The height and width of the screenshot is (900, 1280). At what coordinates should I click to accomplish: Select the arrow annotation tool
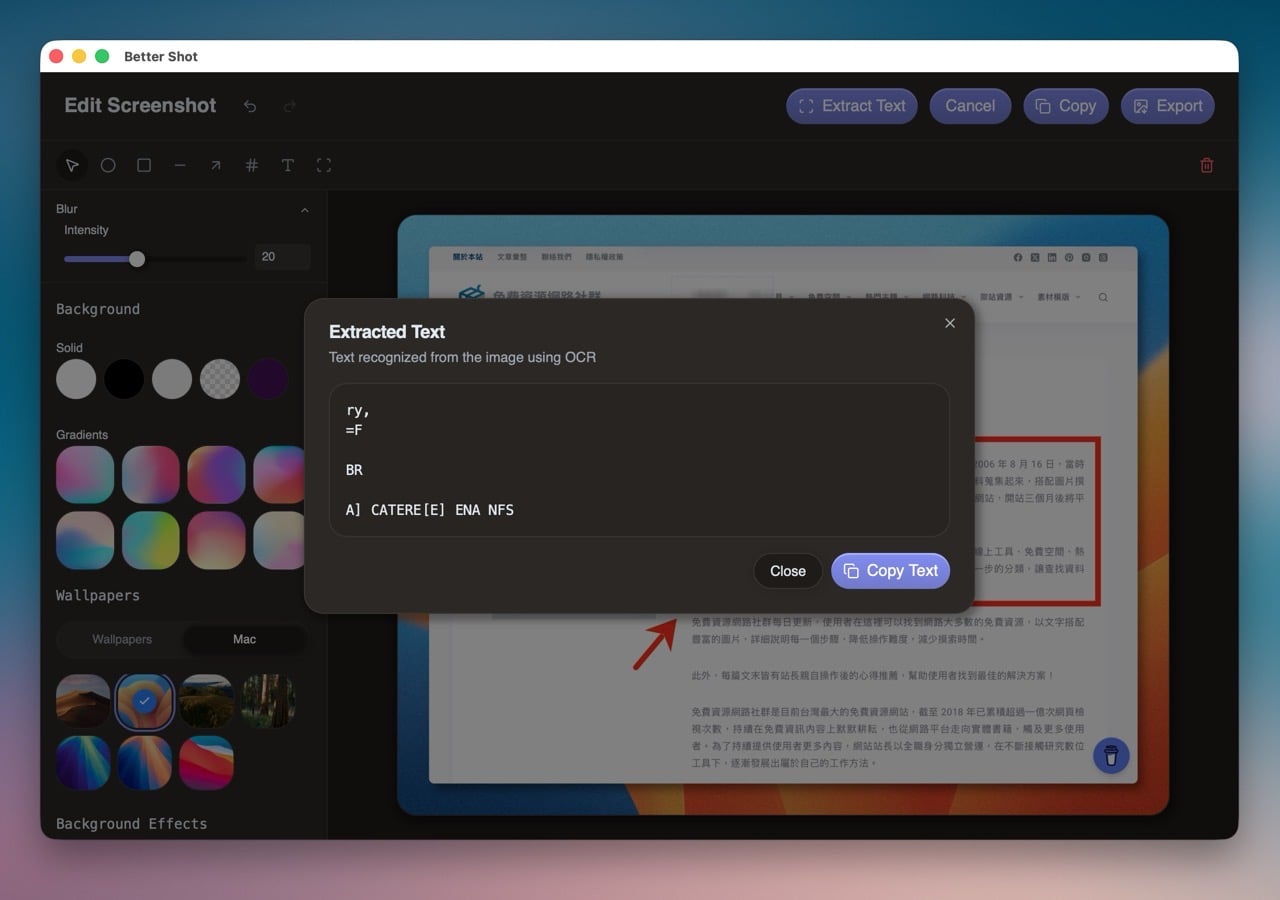point(215,165)
